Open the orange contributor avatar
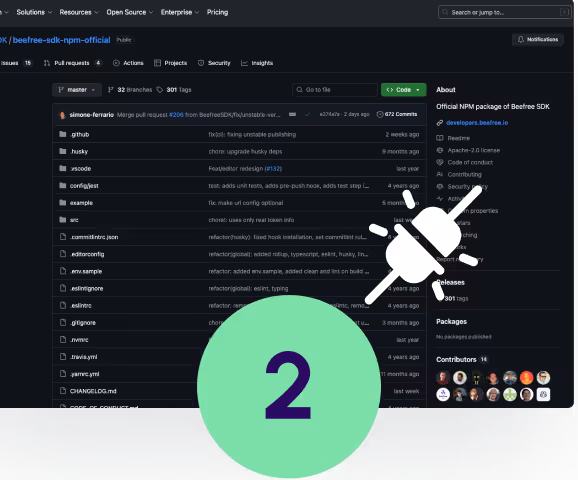Image resolution: width=578 pixels, height=480 pixels. (x=526, y=378)
